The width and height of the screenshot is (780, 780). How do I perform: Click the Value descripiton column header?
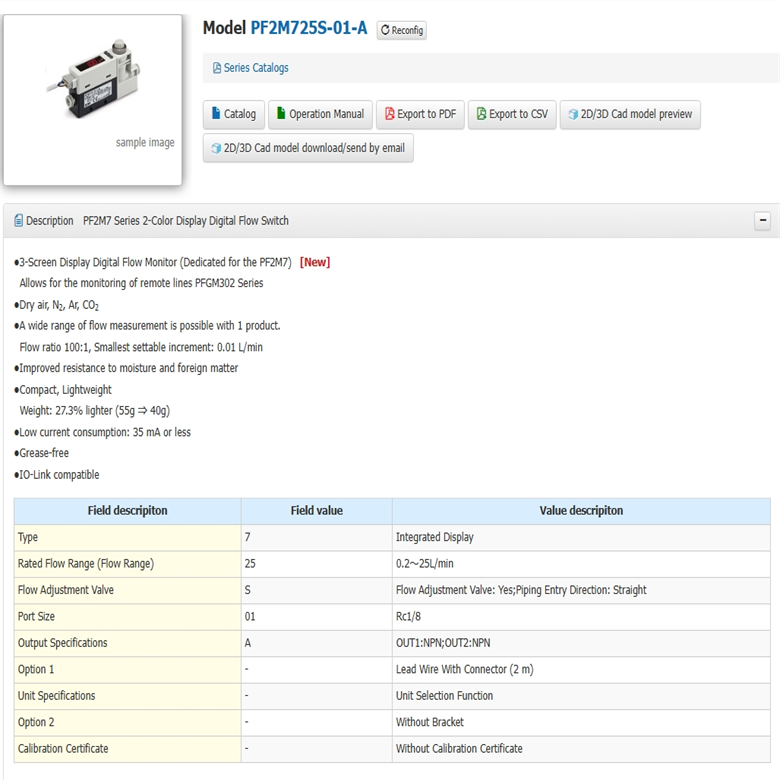coord(581,511)
